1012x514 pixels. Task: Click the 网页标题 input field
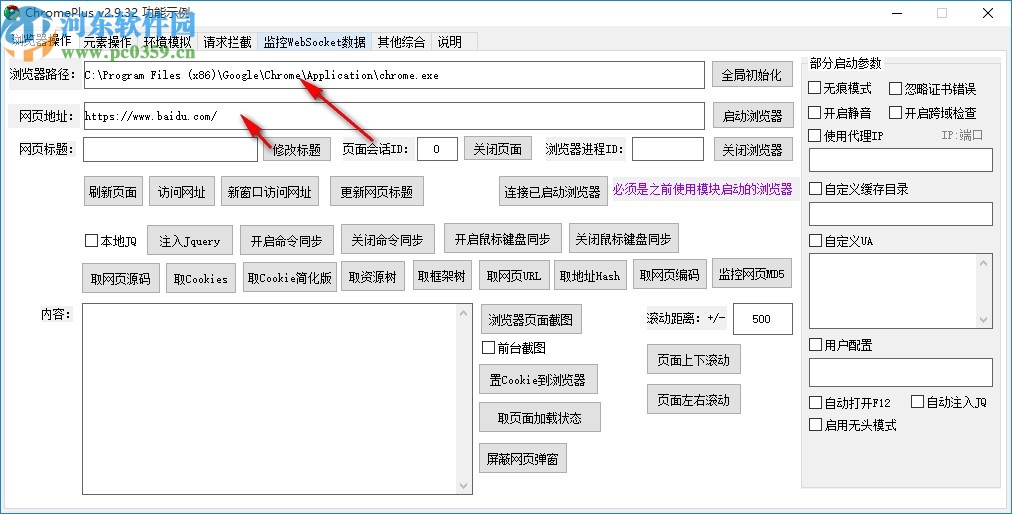click(x=170, y=149)
